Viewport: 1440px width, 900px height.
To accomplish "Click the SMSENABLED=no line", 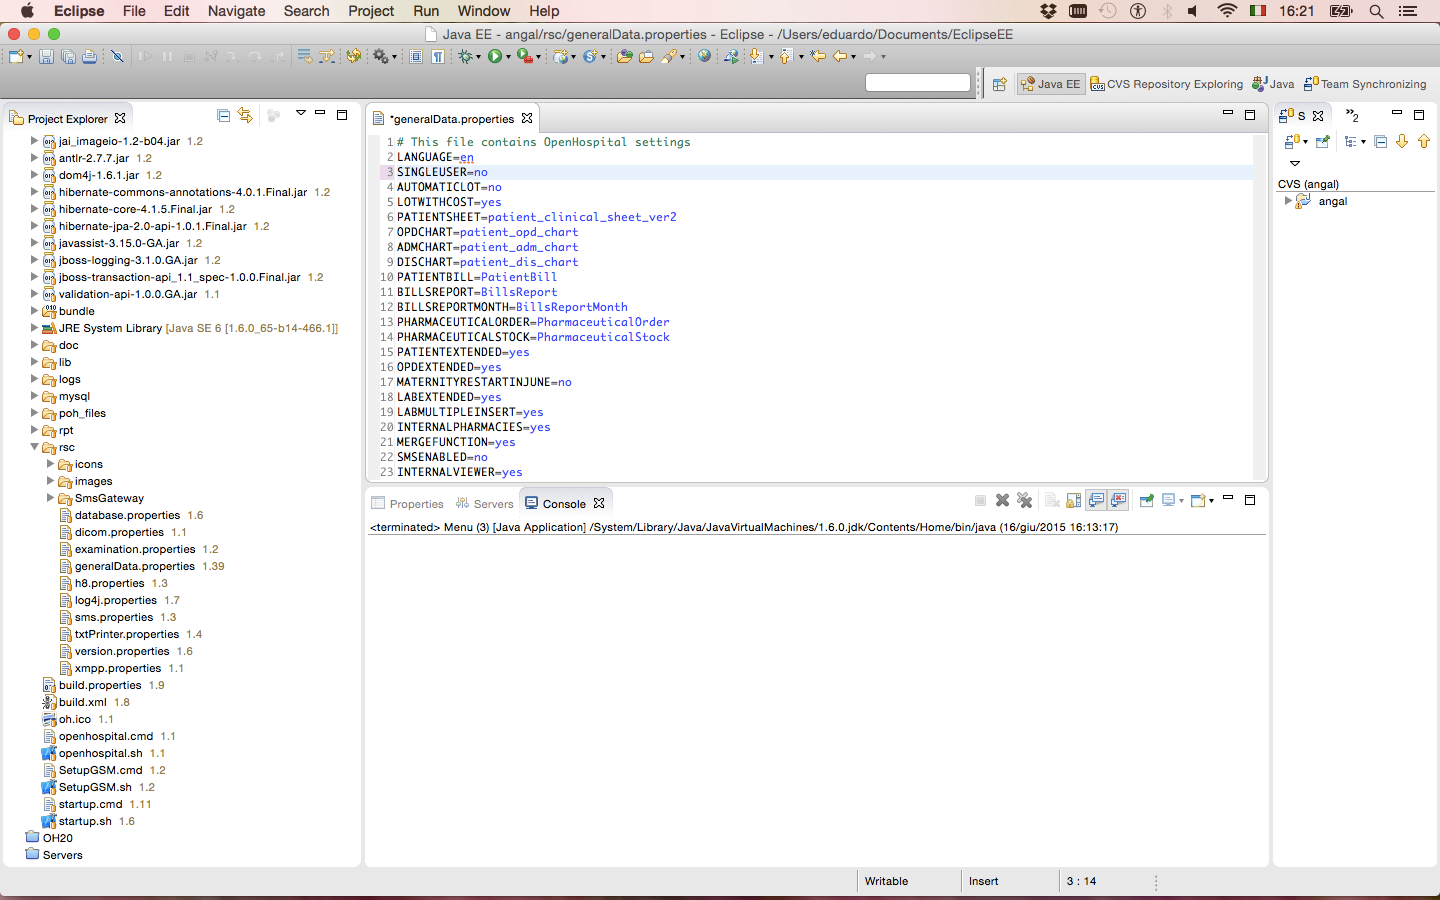I will click(442, 457).
